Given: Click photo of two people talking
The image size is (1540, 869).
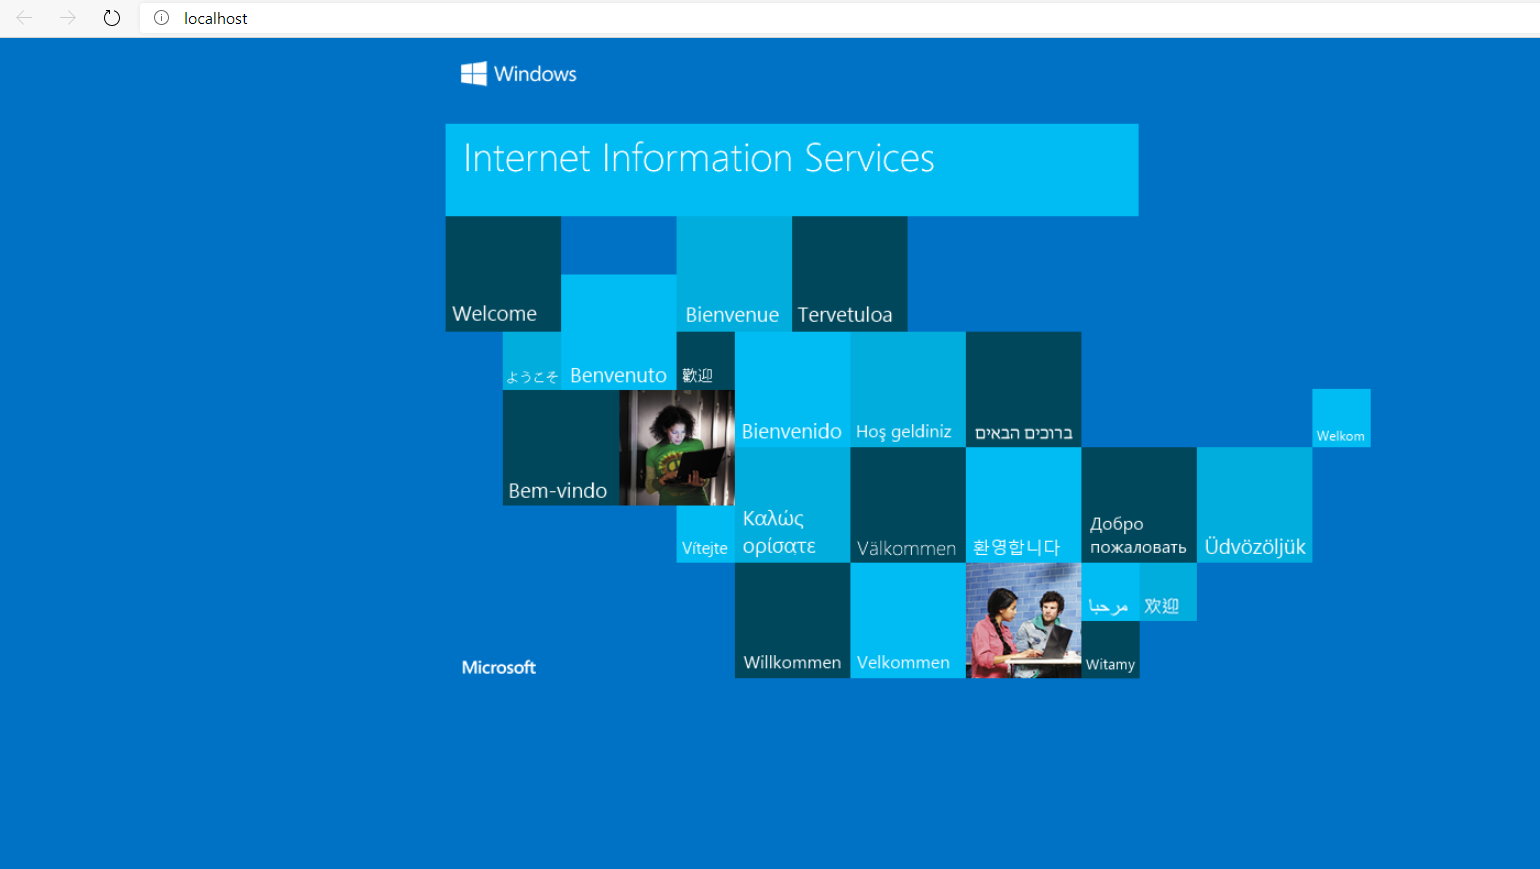Looking at the screenshot, I should point(1024,620).
